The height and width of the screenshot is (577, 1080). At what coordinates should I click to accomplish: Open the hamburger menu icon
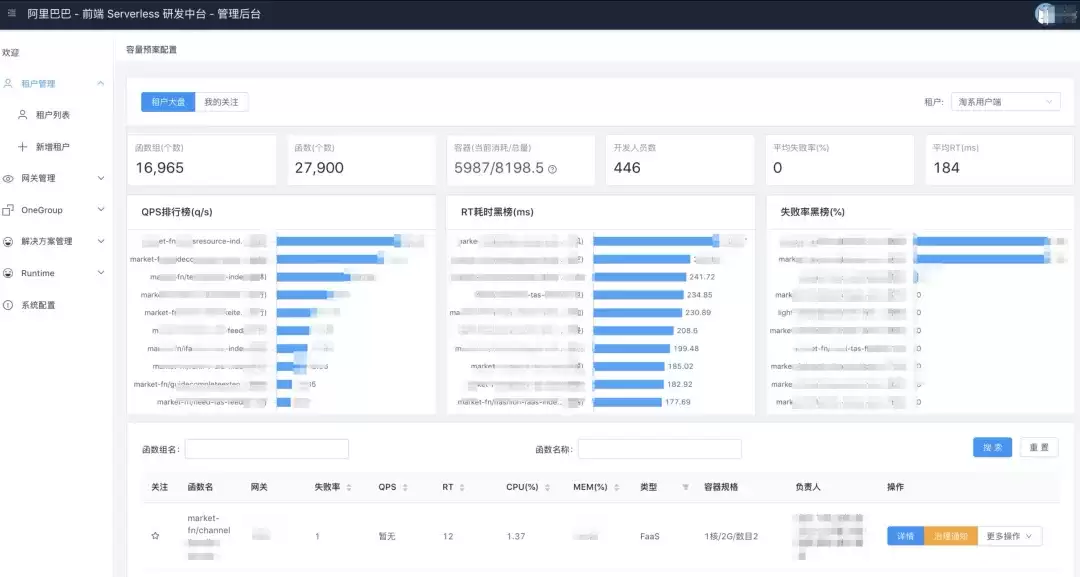click(12, 13)
